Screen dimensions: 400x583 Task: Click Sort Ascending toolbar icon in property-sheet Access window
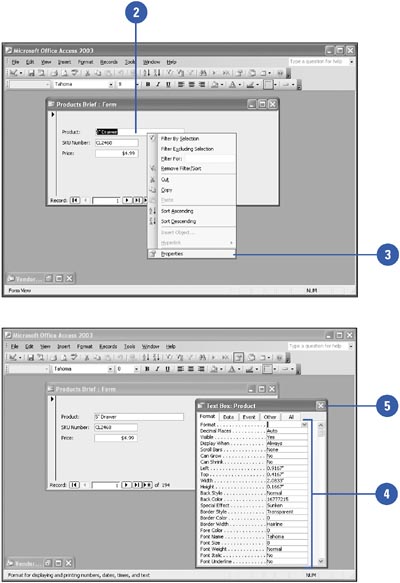point(146,358)
